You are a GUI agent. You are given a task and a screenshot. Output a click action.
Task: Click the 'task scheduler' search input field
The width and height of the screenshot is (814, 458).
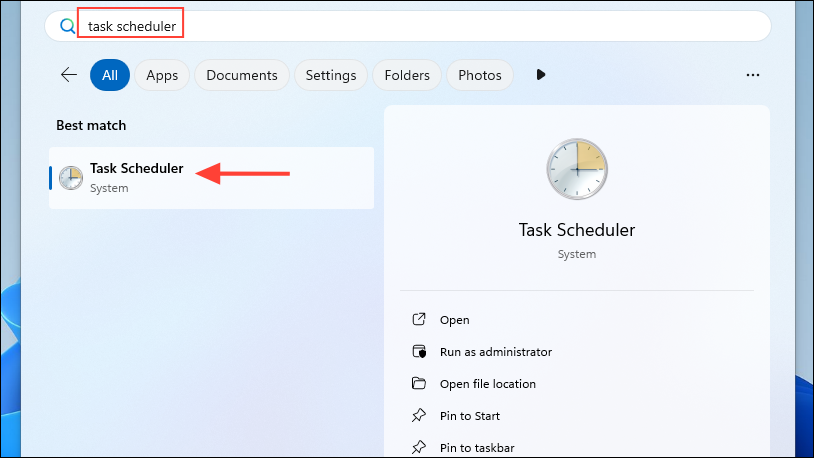click(x=408, y=26)
